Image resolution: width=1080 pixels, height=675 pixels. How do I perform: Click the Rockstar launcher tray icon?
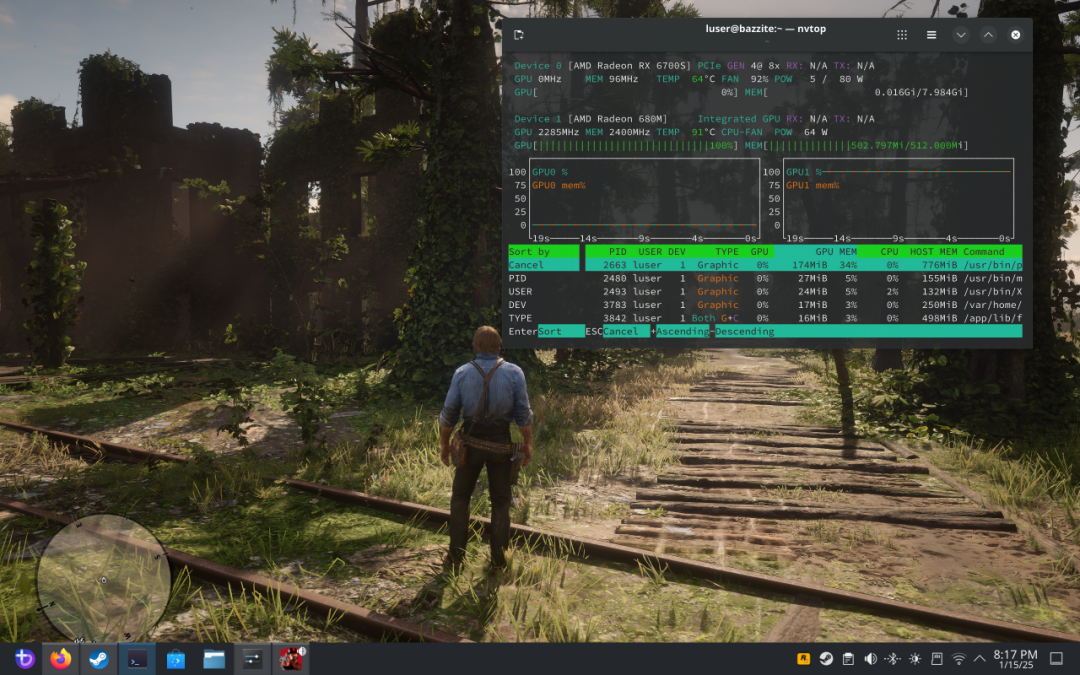[803, 659]
